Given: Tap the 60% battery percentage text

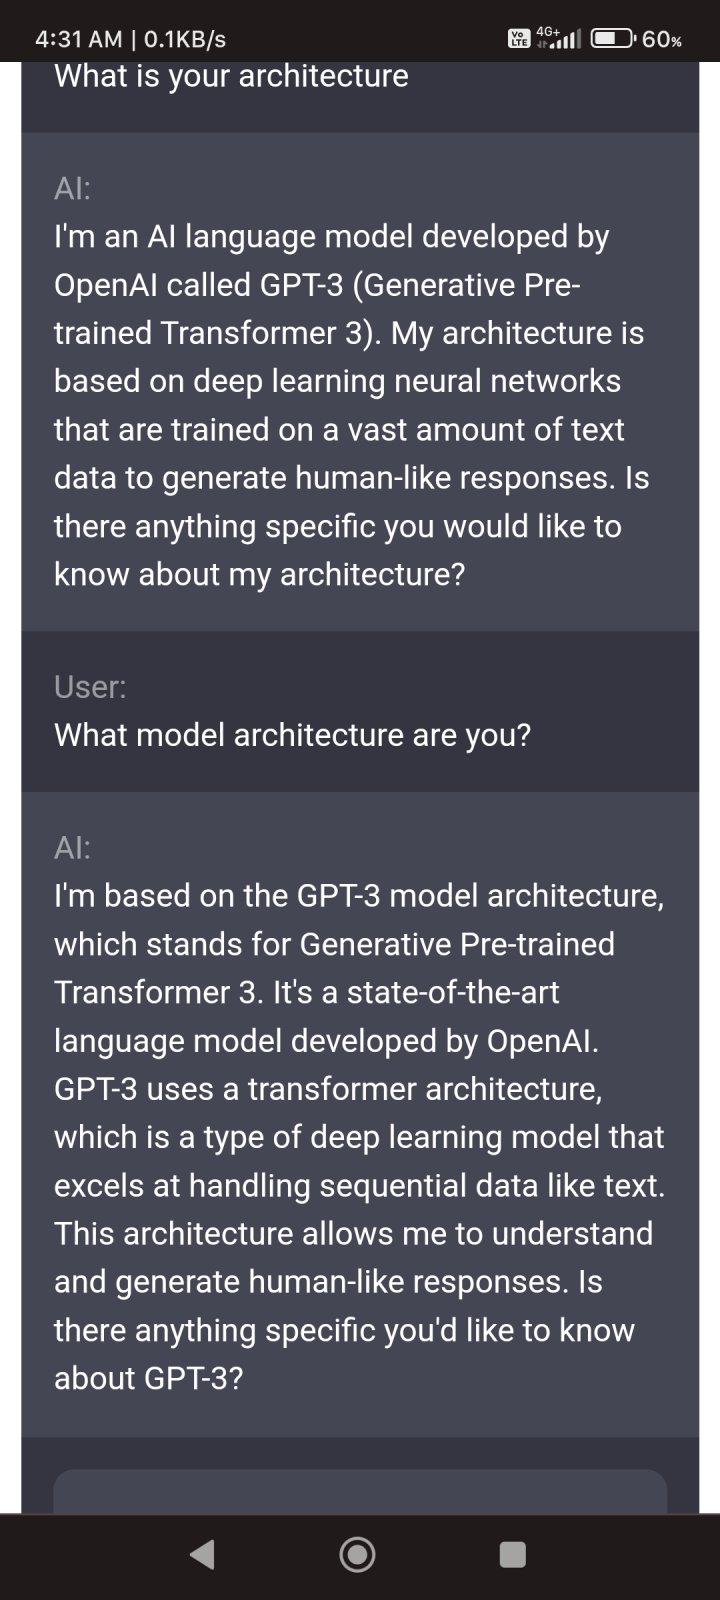Looking at the screenshot, I should click(x=663, y=40).
